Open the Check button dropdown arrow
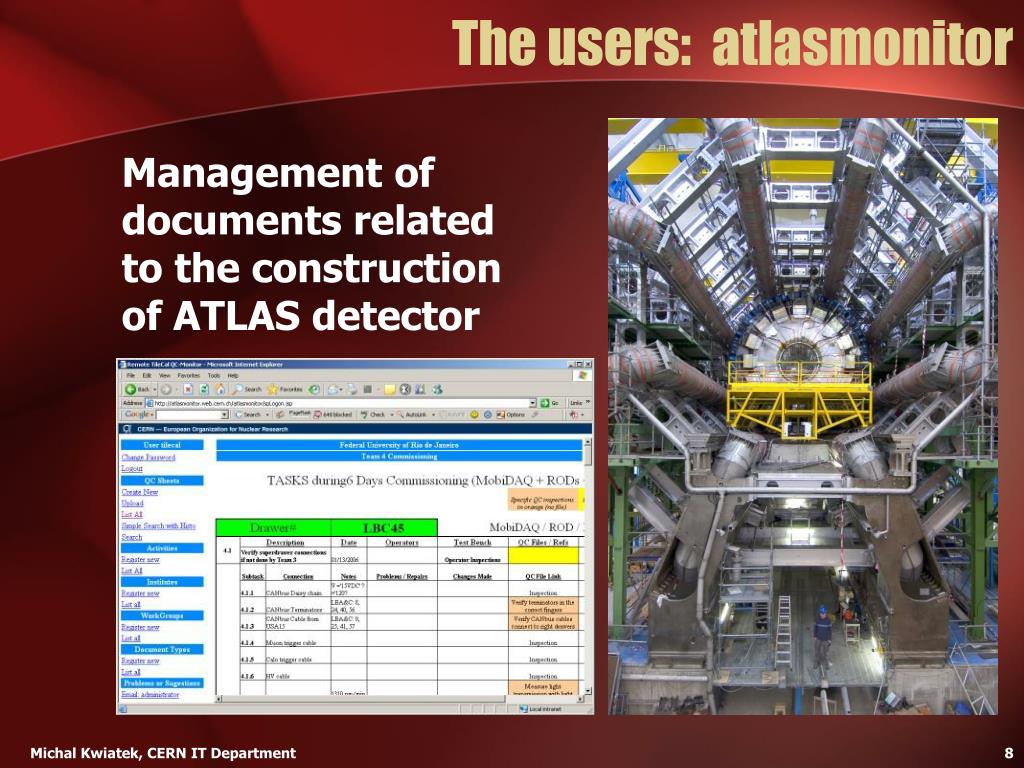The height and width of the screenshot is (768, 1024). 392,415
